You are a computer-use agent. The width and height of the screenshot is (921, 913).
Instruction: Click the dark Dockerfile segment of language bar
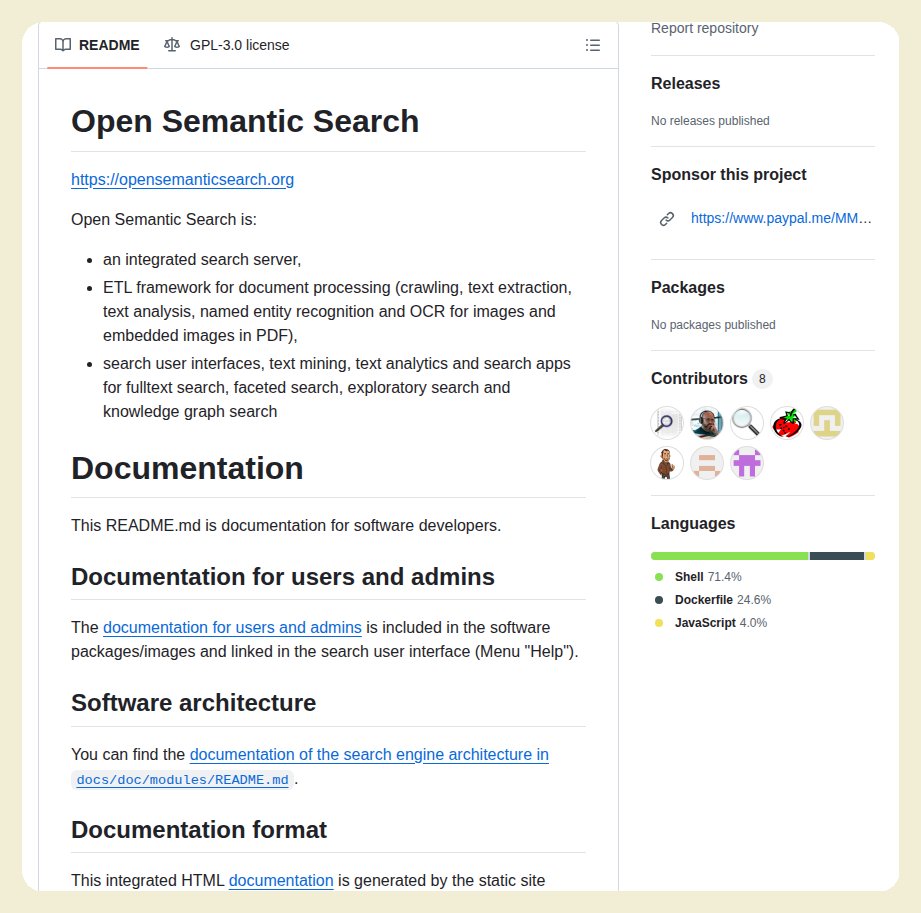point(836,556)
